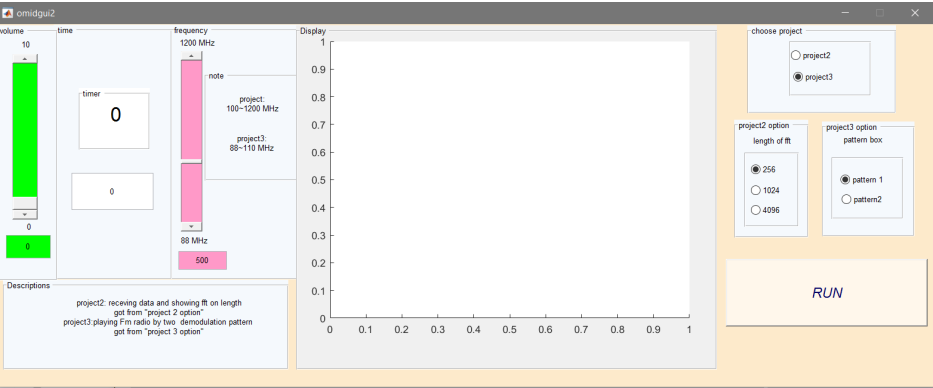
Task: Click the empty Display plot area
Action: click(510, 179)
